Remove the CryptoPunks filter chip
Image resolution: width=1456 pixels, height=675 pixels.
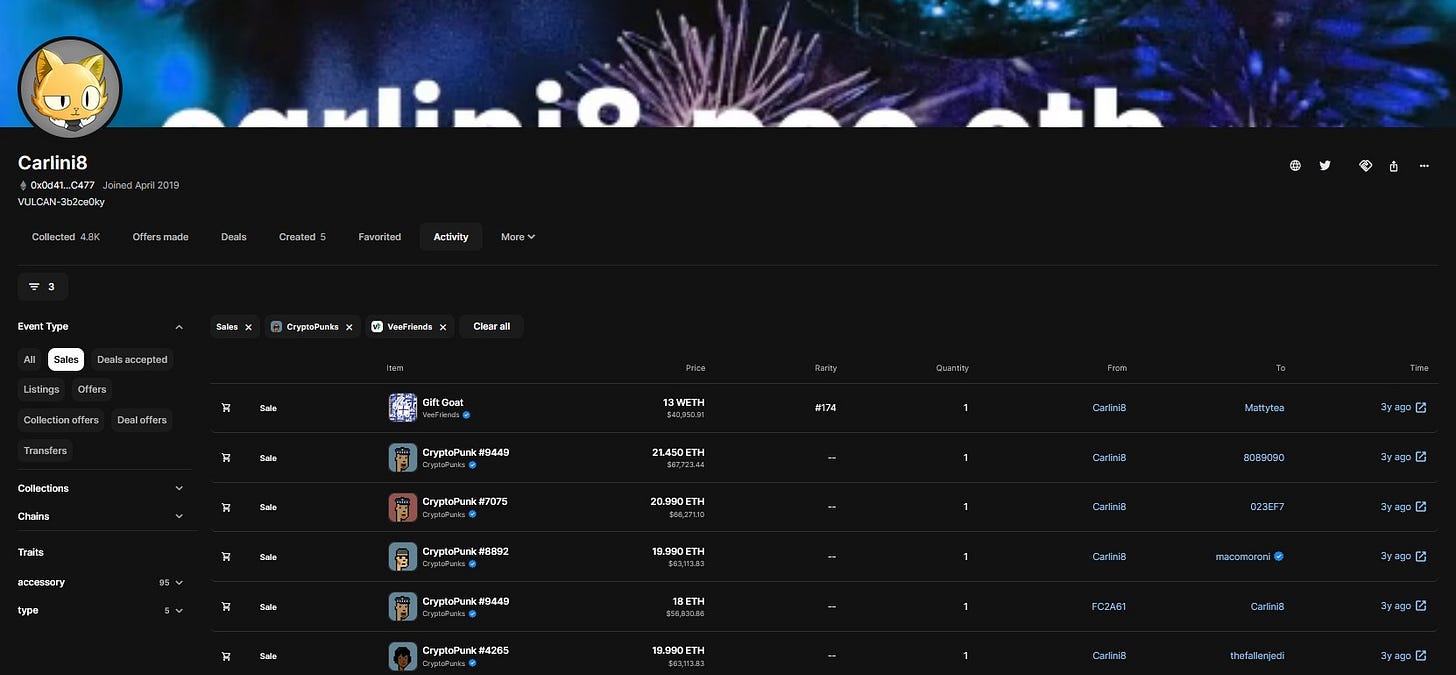tap(349, 327)
